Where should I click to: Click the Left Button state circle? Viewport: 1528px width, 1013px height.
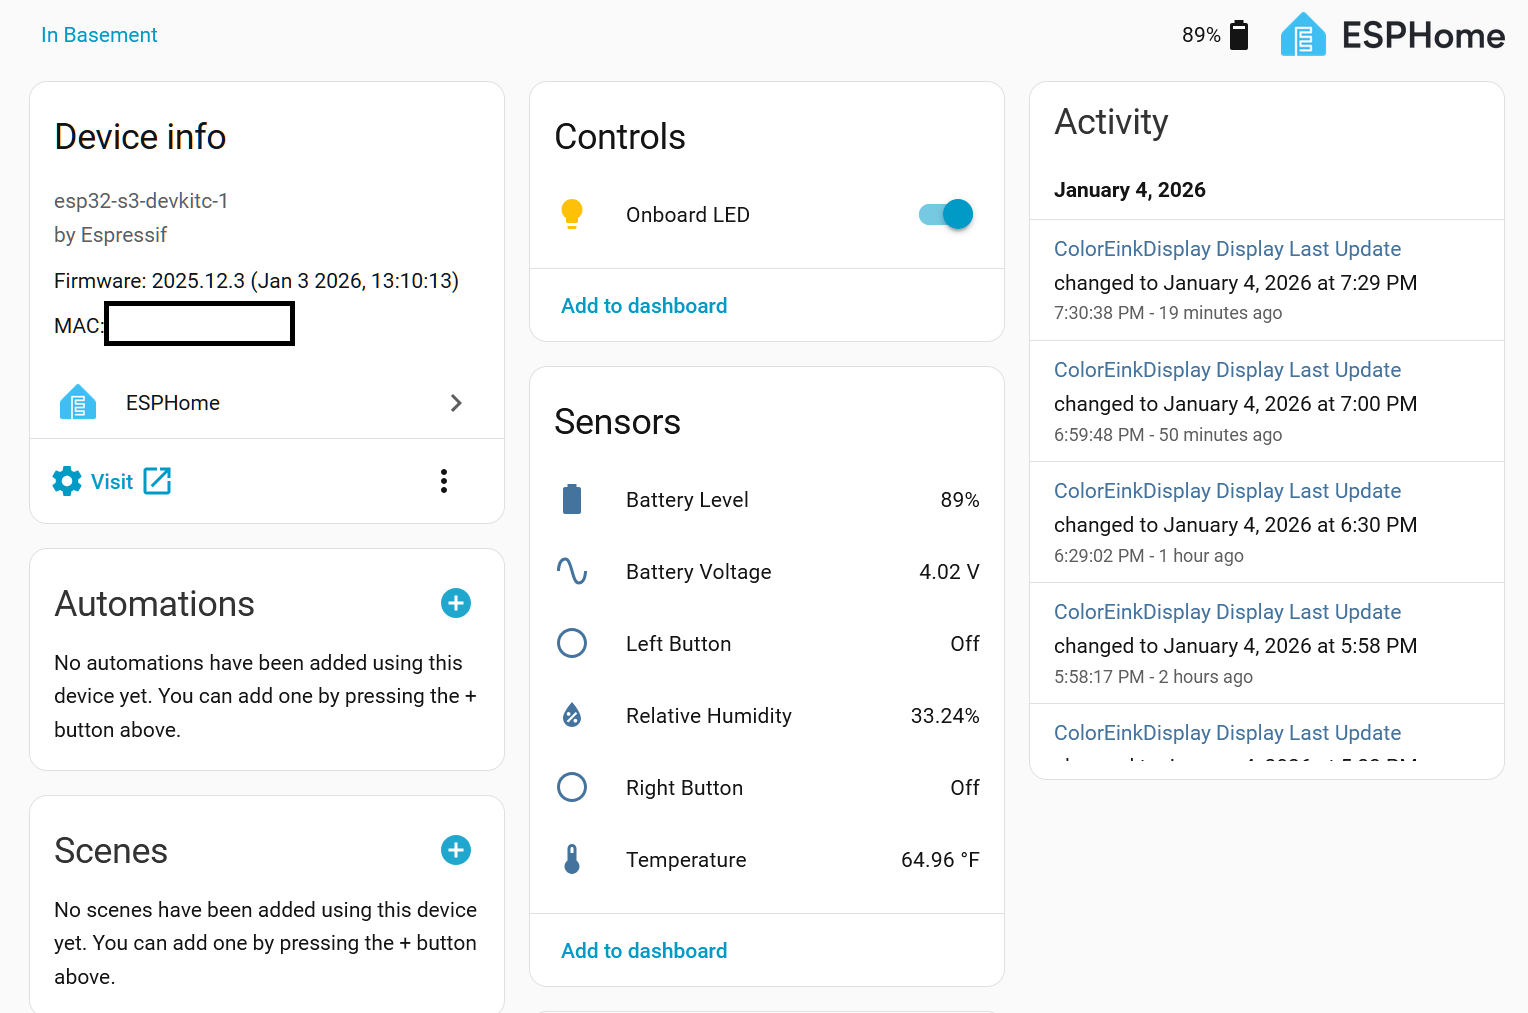(x=572, y=643)
